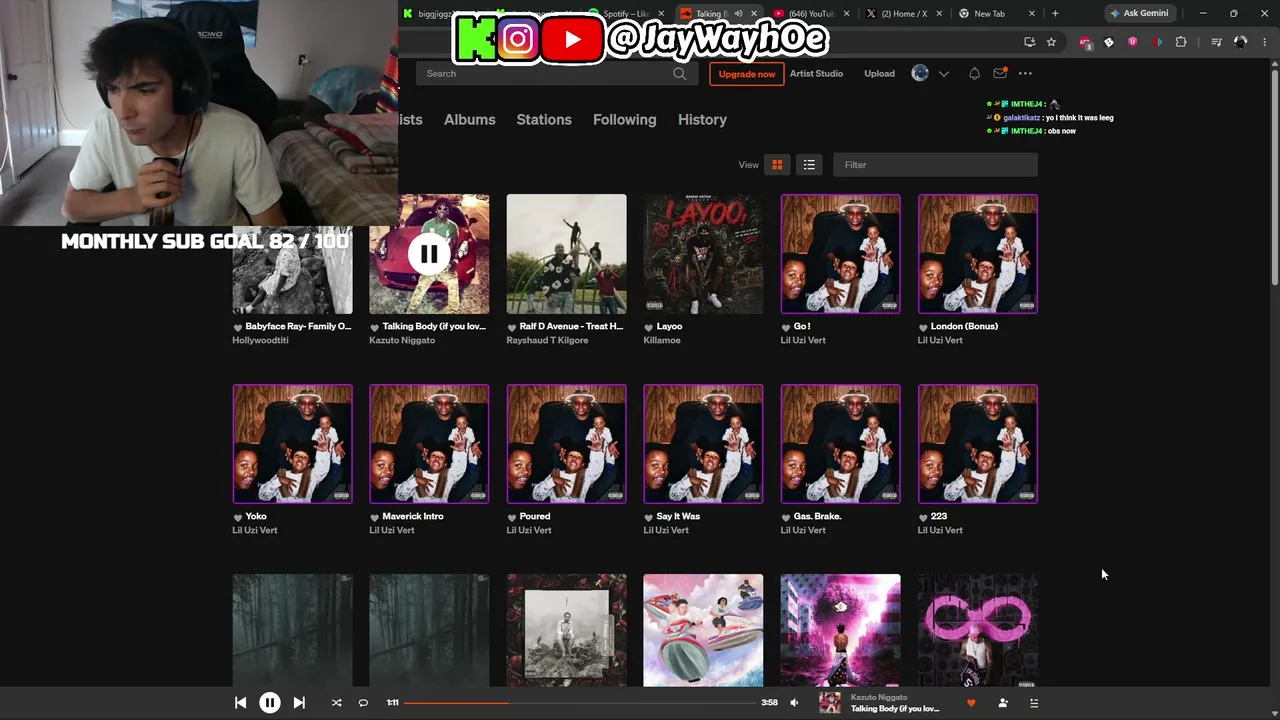Click the London (Bonus) cover thumbnail
This screenshot has height=720, width=1280.
[x=978, y=254]
